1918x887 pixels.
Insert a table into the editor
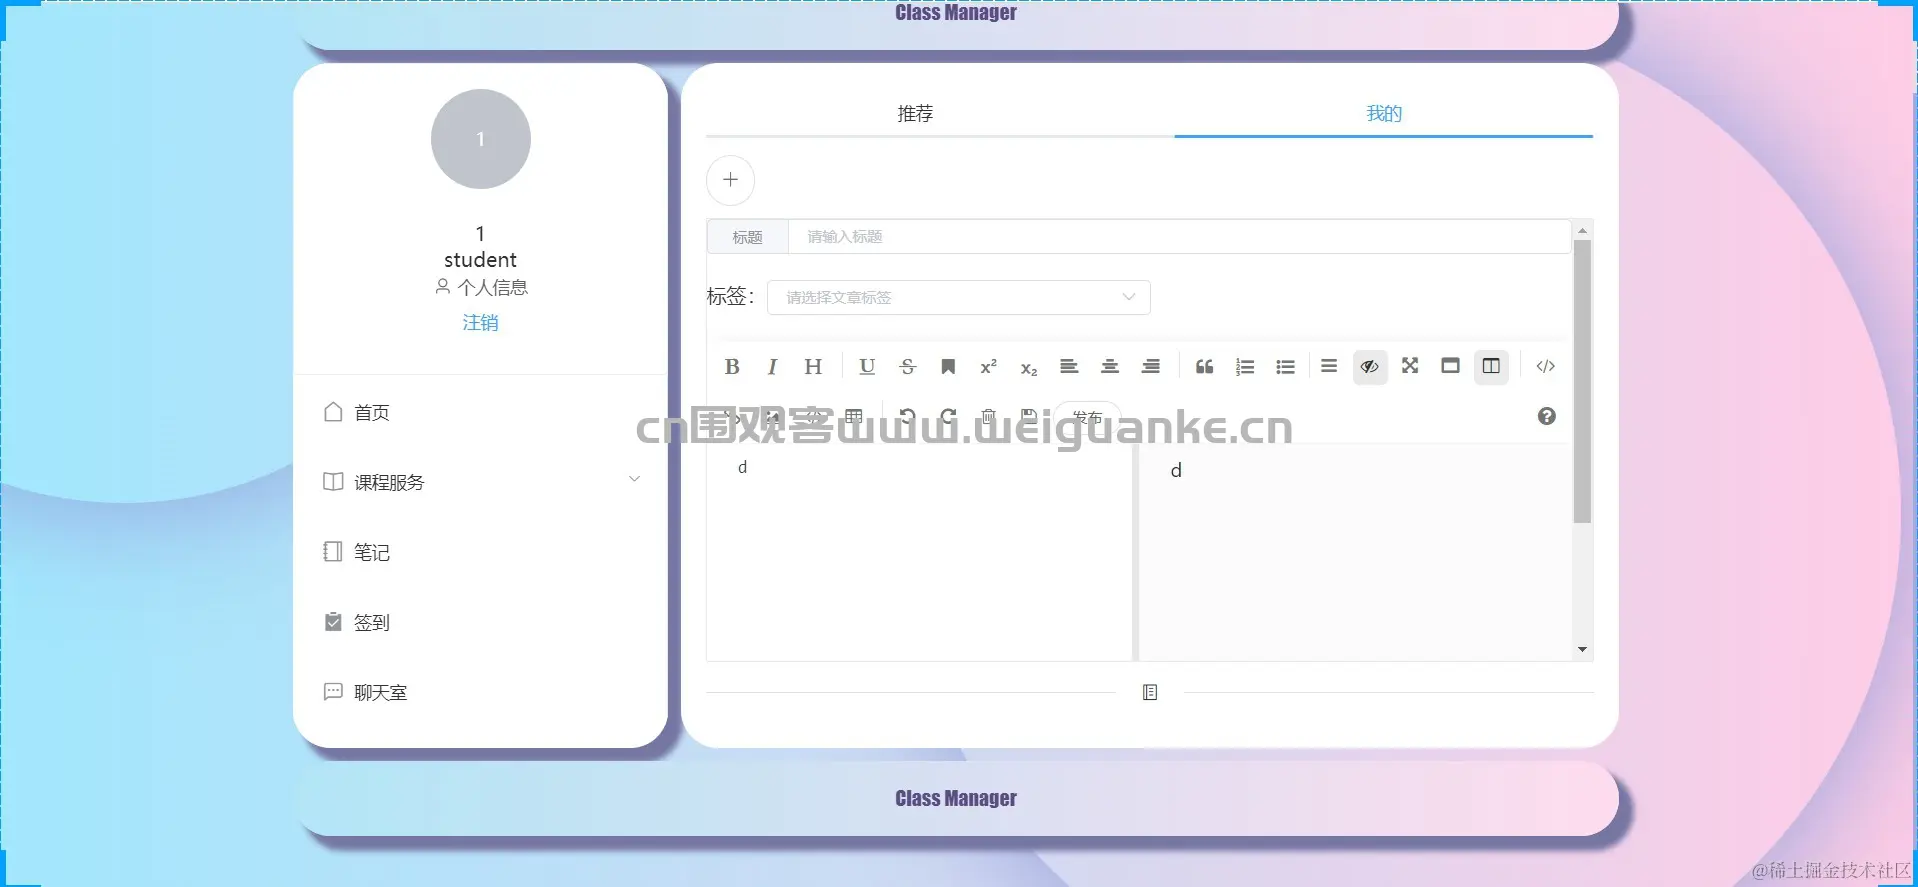[853, 416]
